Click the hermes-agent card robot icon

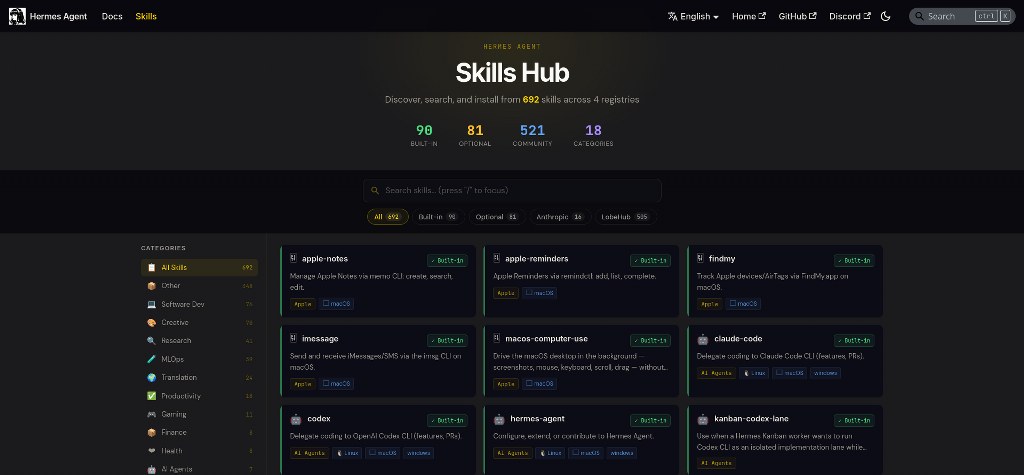point(499,419)
